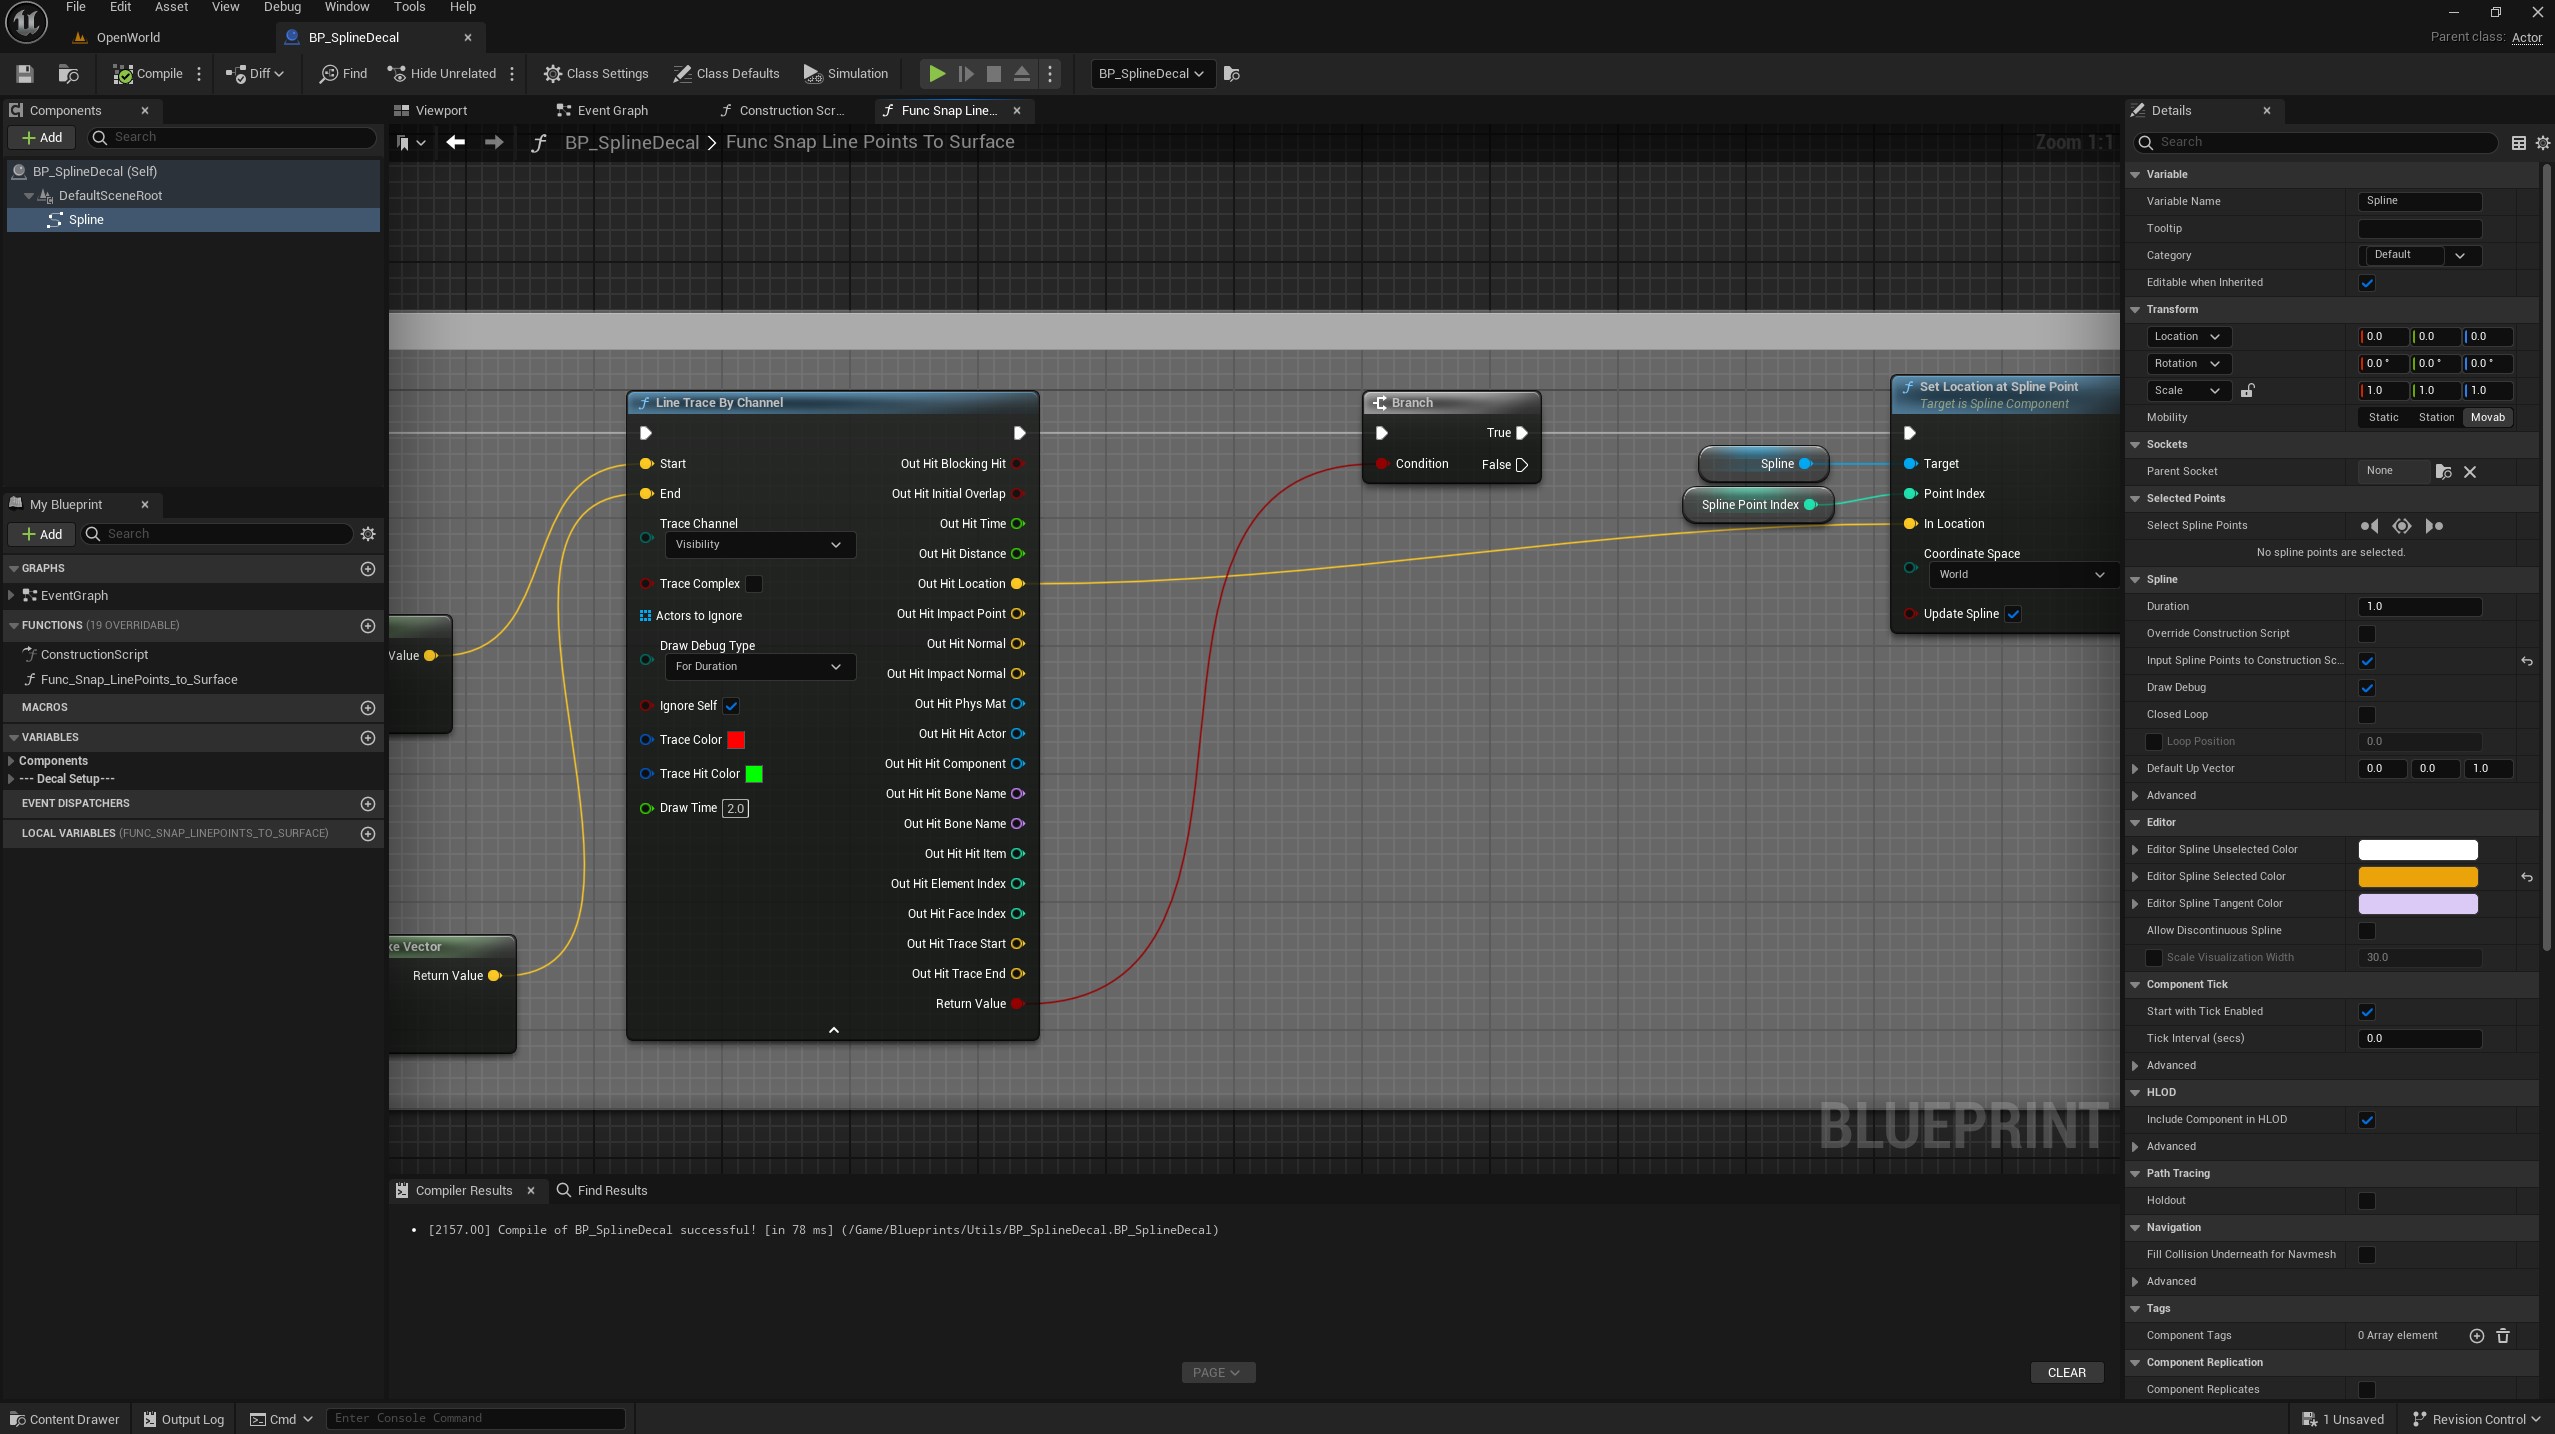Click the red Trace Color swatch
This screenshot has width=2555, height=1434.
(x=735, y=739)
